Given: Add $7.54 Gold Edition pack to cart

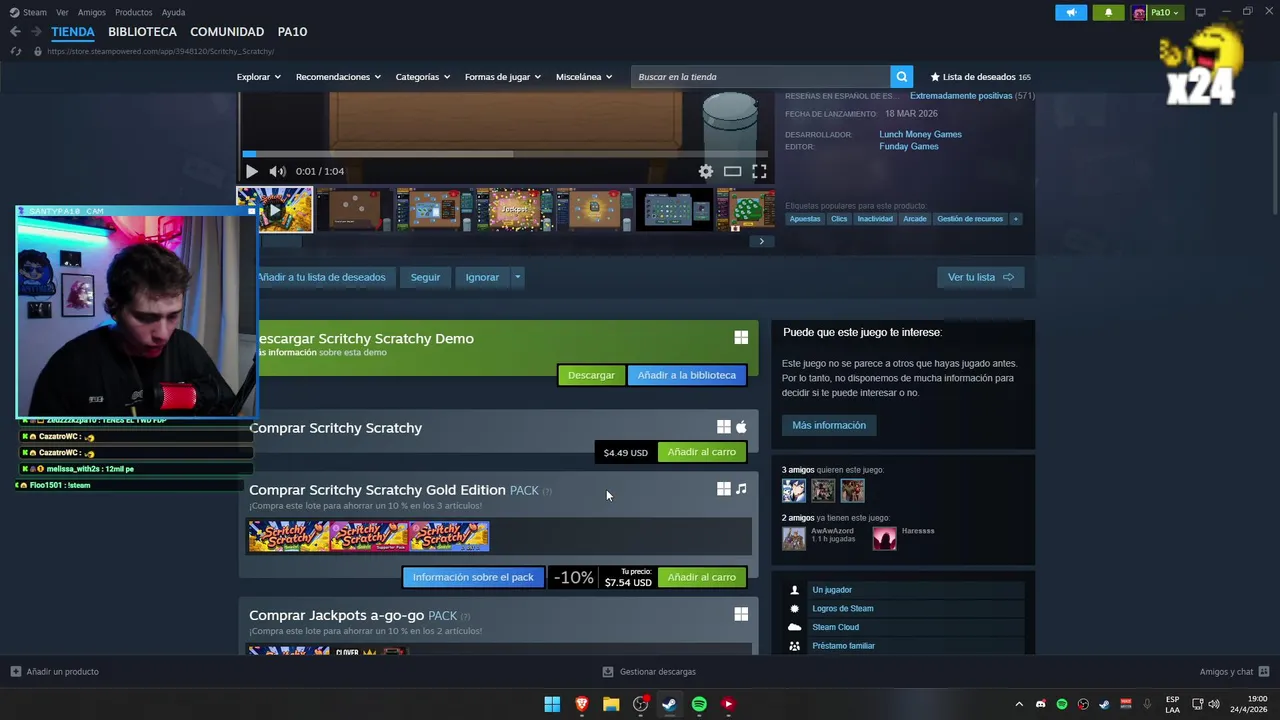Looking at the screenshot, I should (701, 577).
